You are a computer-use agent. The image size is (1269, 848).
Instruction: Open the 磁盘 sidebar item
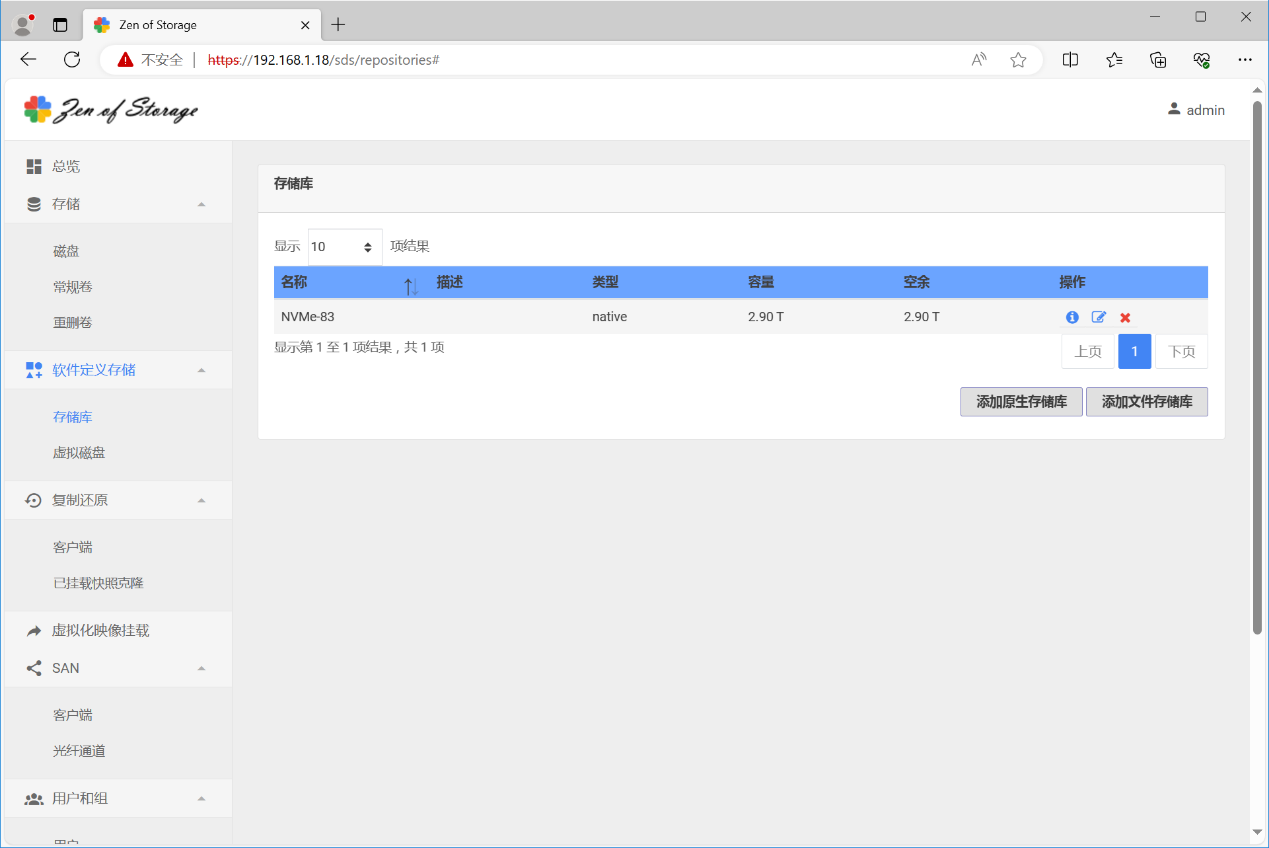tap(66, 251)
